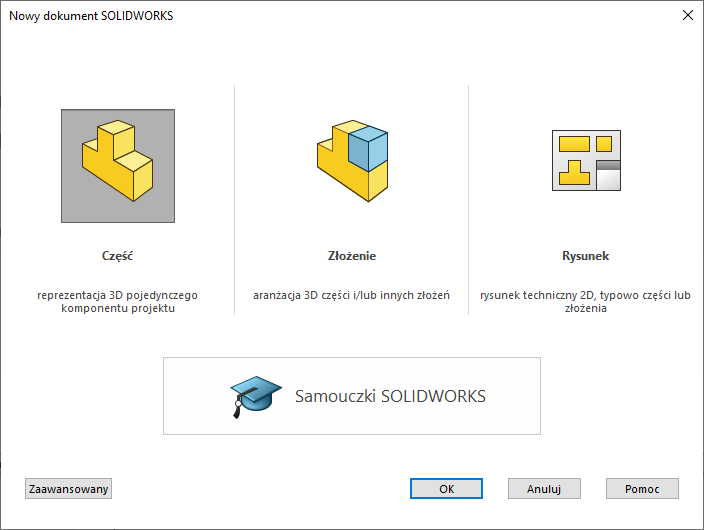Image resolution: width=704 pixels, height=530 pixels.
Task: Click the Rysunek label text
Action: (586, 256)
